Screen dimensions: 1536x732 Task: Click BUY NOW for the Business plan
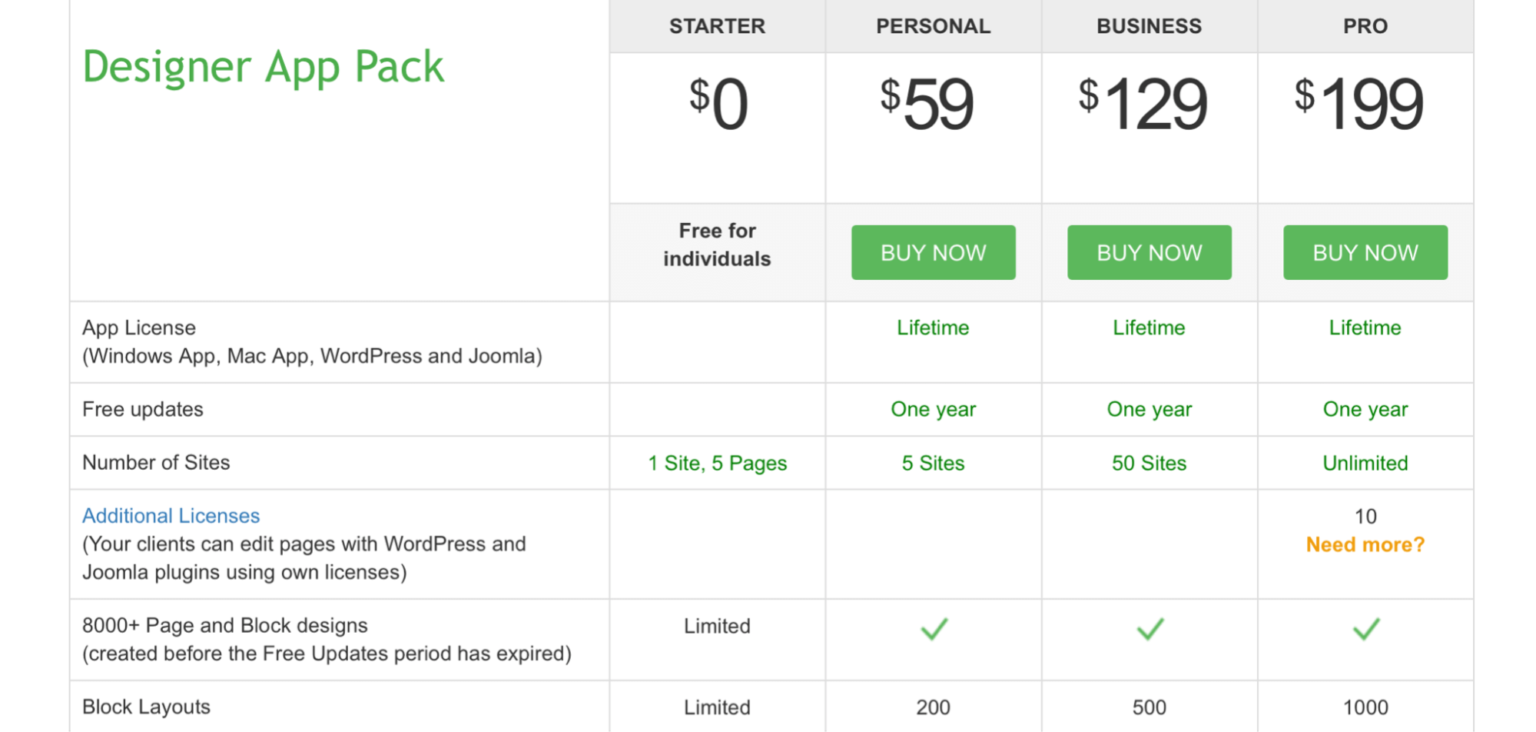pyautogui.click(x=1149, y=252)
